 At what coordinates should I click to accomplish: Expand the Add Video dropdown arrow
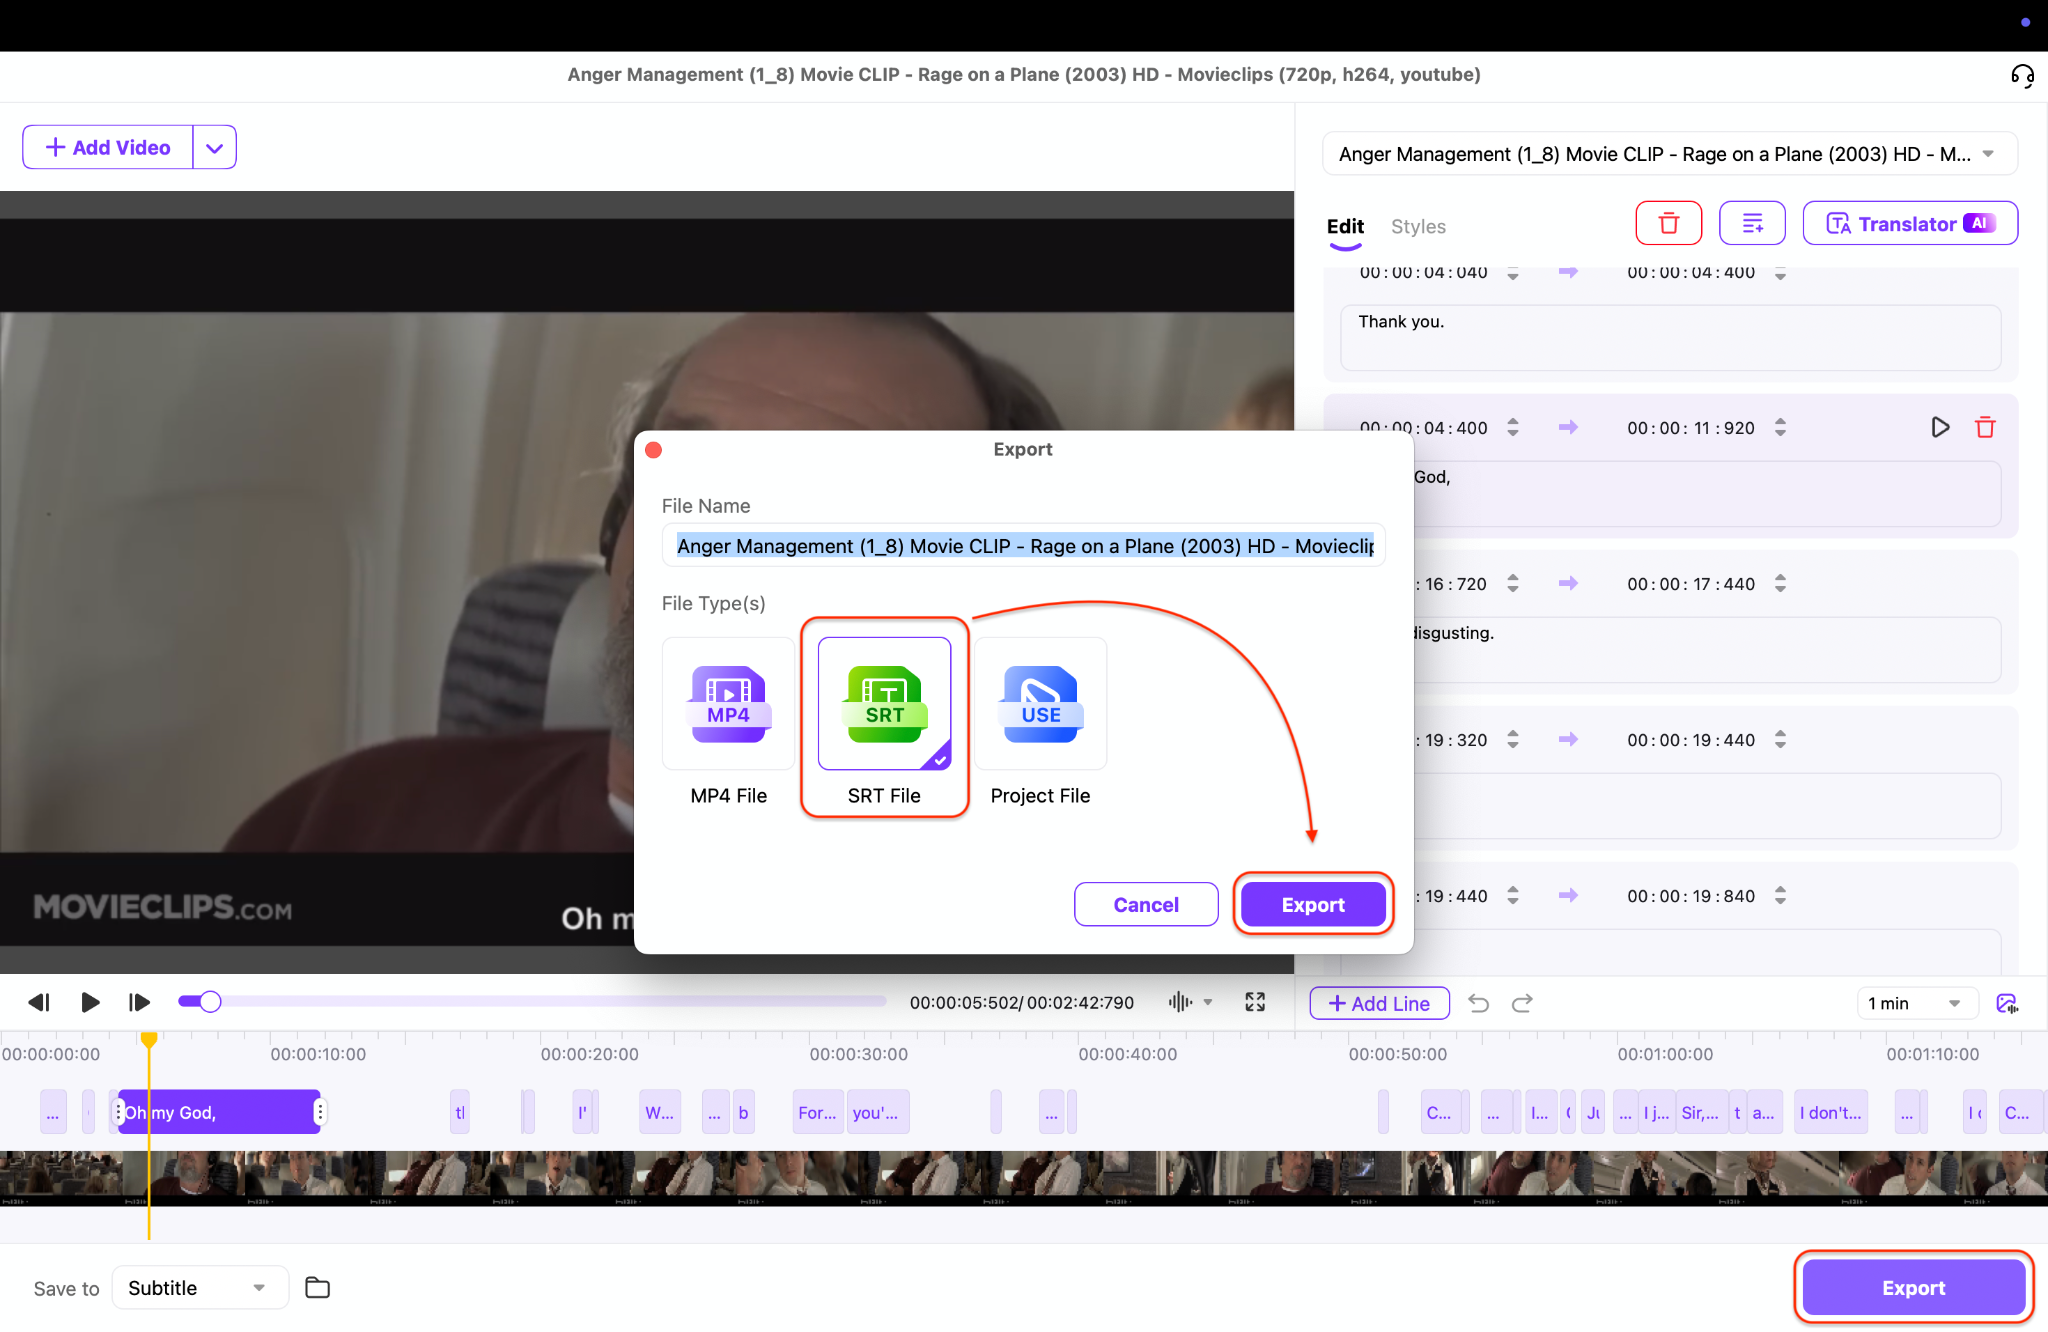pyautogui.click(x=214, y=148)
